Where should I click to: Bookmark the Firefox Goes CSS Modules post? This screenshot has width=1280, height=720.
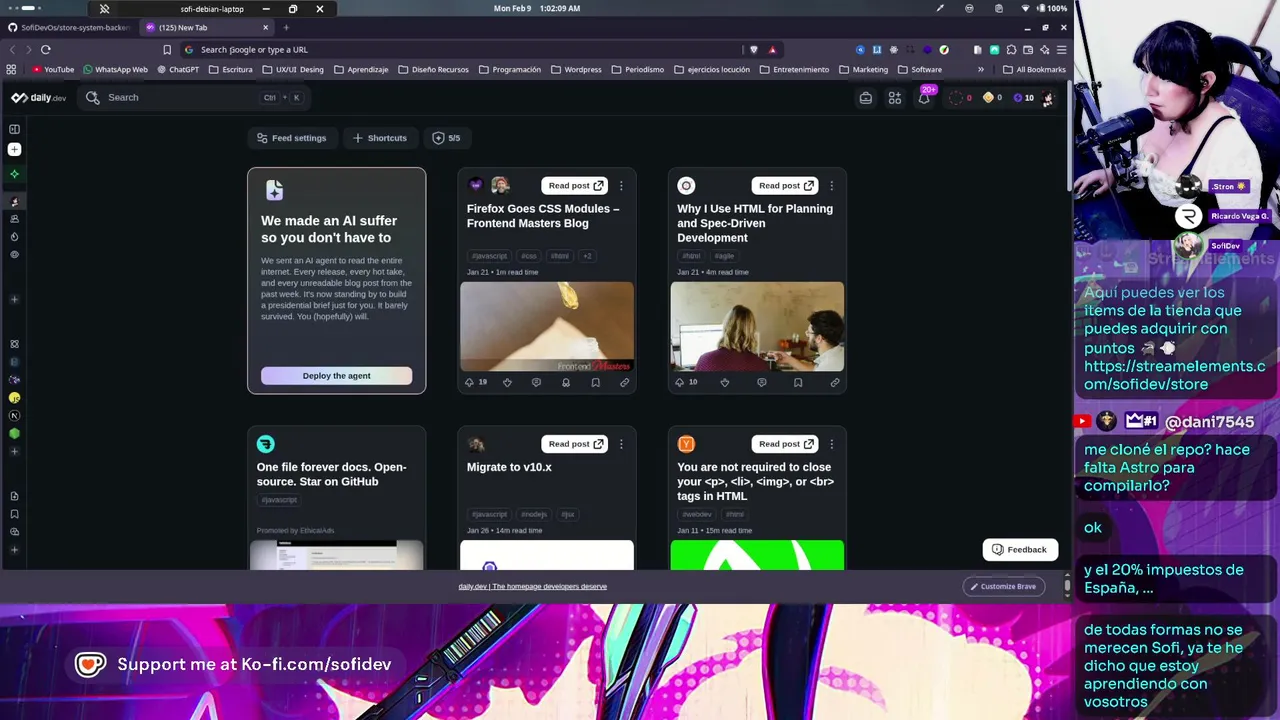point(595,382)
